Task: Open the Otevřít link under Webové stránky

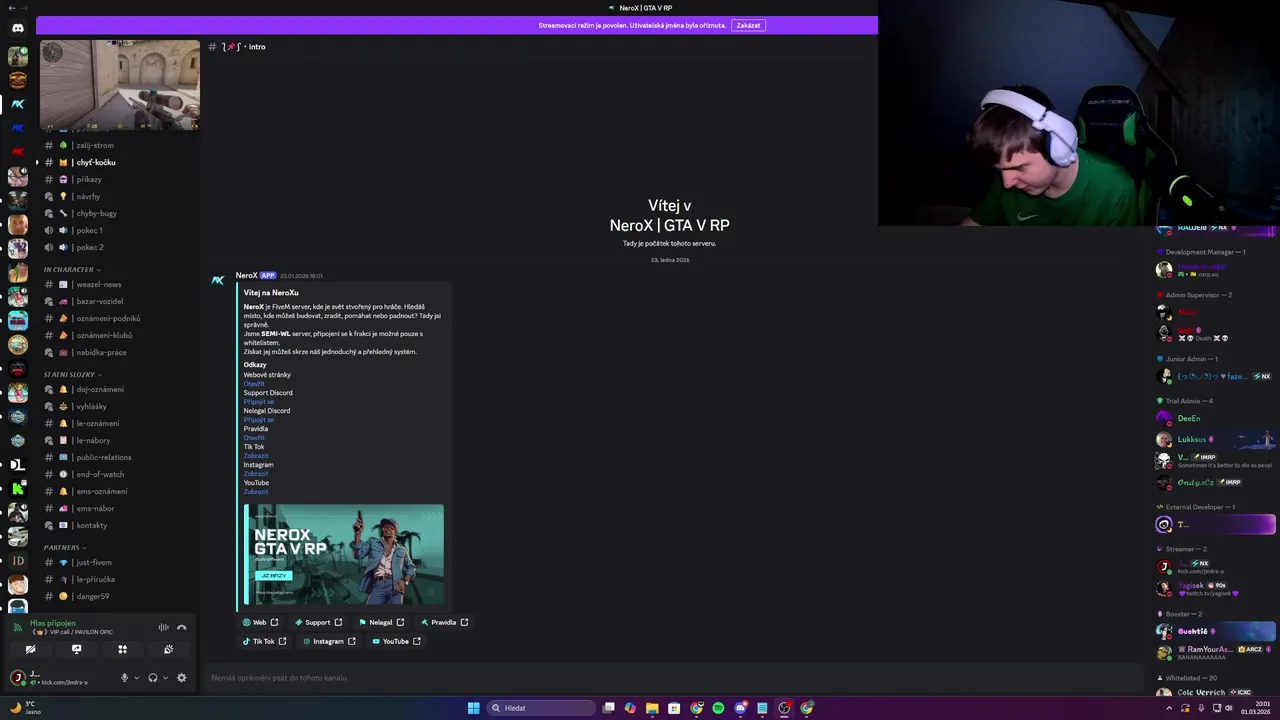Action: point(254,384)
